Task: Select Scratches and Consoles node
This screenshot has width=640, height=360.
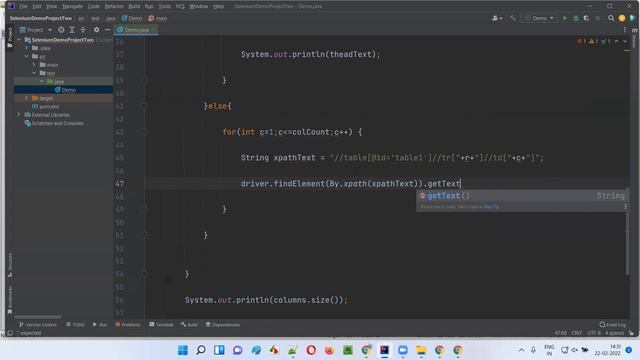Action: tap(54, 123)
